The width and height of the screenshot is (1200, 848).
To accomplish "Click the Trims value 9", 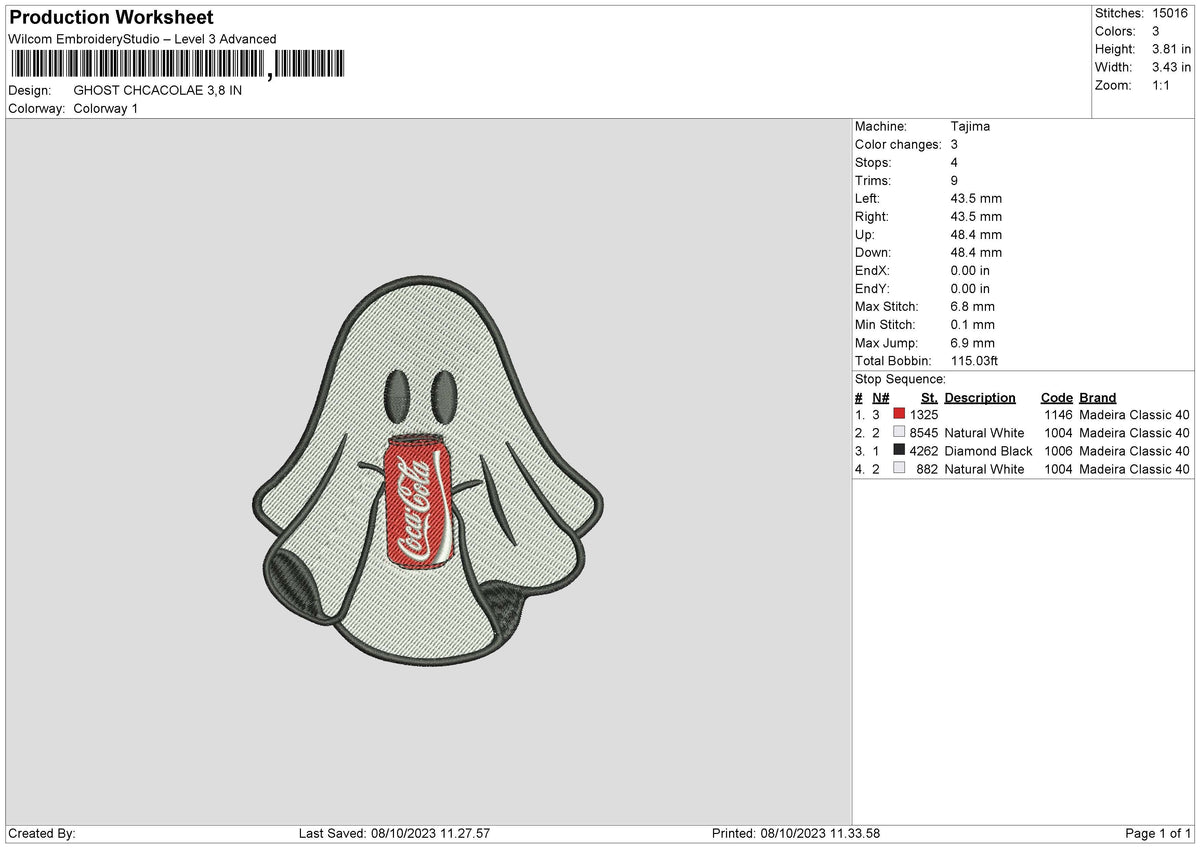I will click(954, 181).
